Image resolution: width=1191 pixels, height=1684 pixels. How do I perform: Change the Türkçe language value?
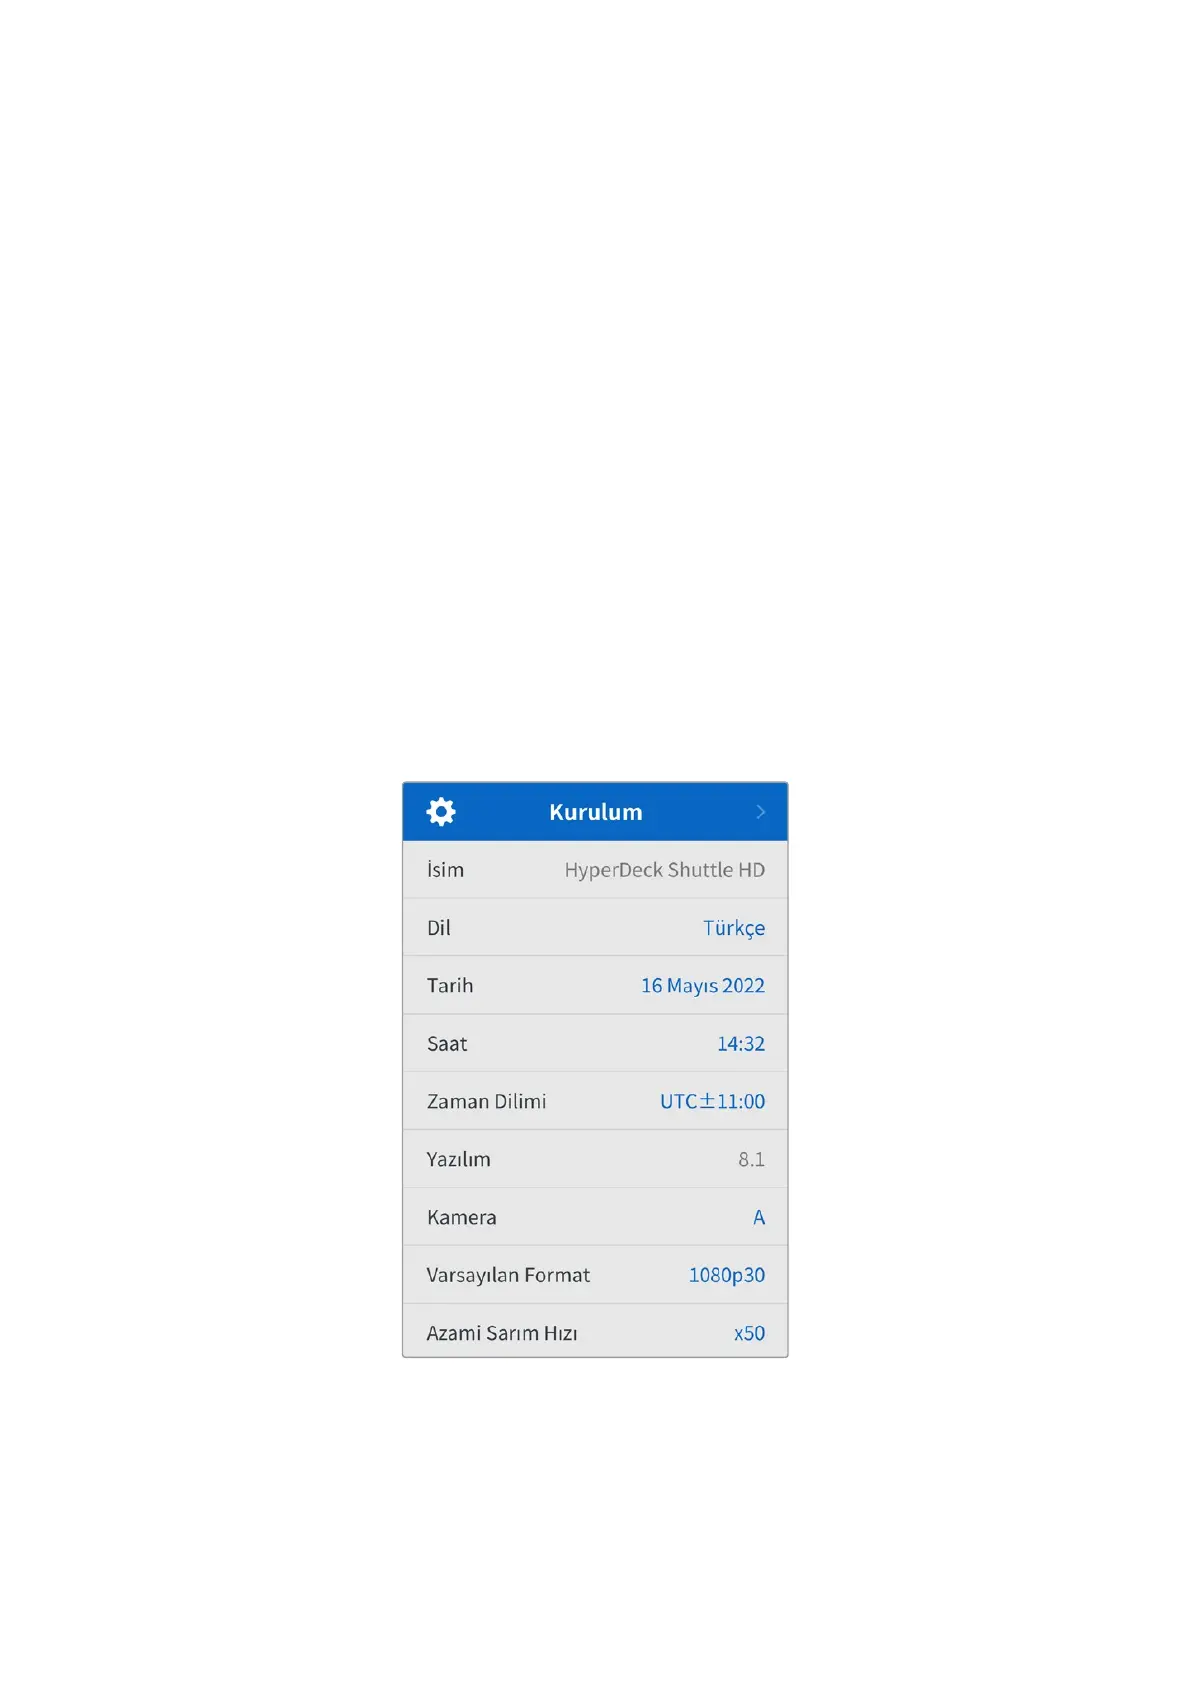734,928
